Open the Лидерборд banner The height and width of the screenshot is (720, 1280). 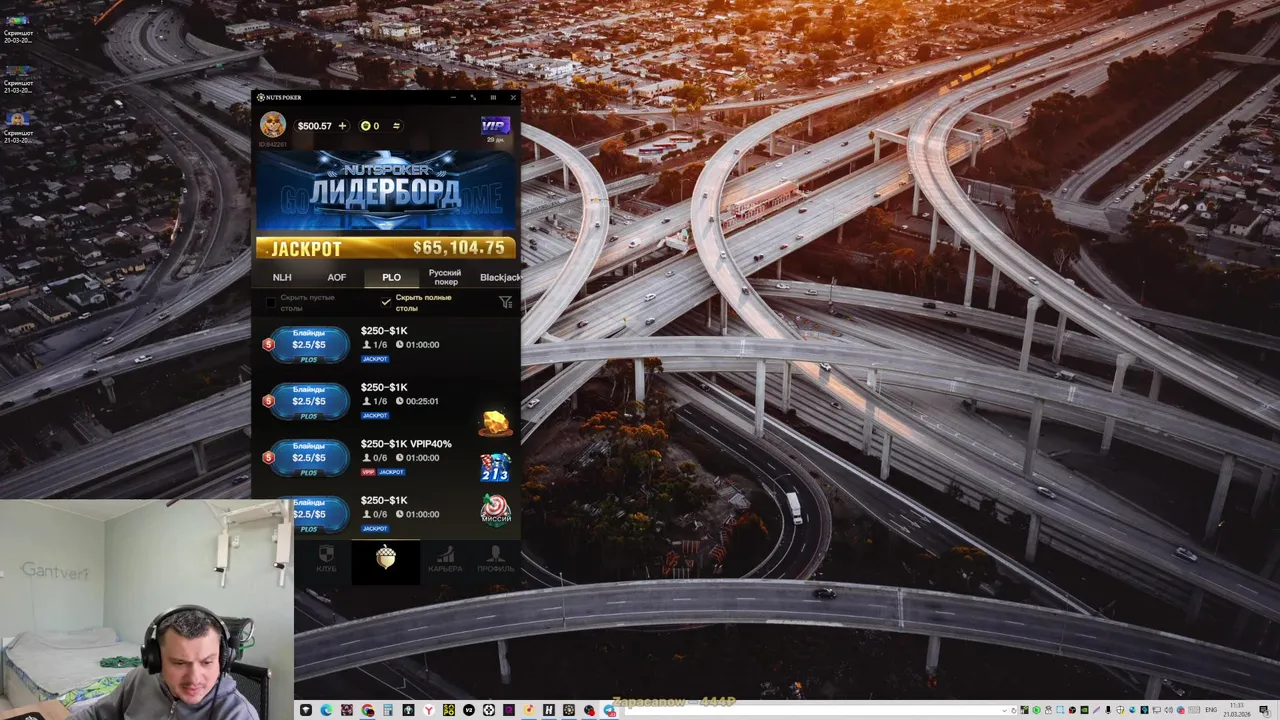click(386, 192)
